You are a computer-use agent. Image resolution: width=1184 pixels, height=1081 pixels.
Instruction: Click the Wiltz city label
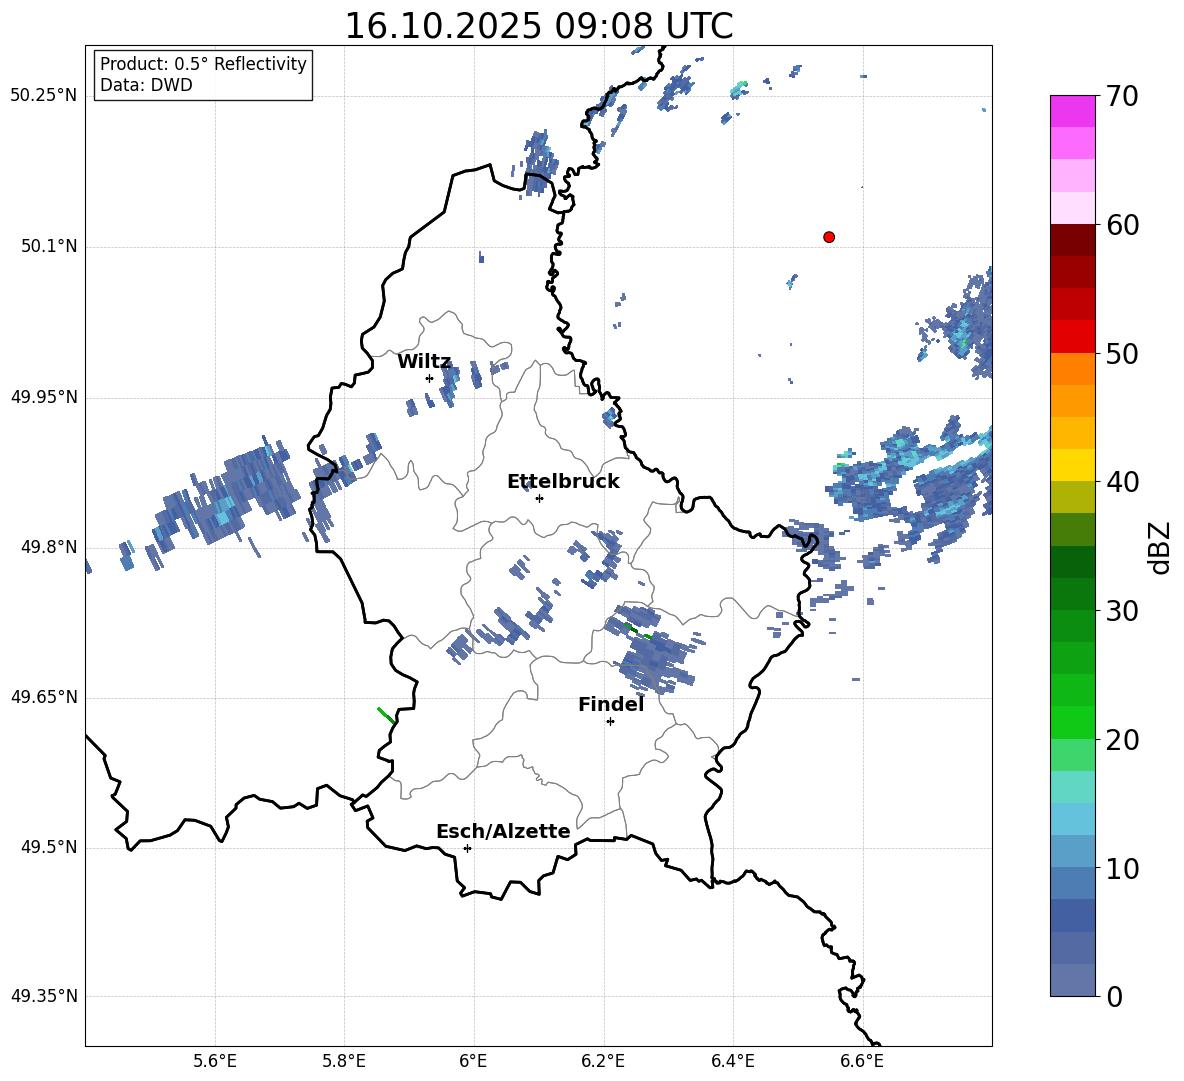click(x=424, y=362)
